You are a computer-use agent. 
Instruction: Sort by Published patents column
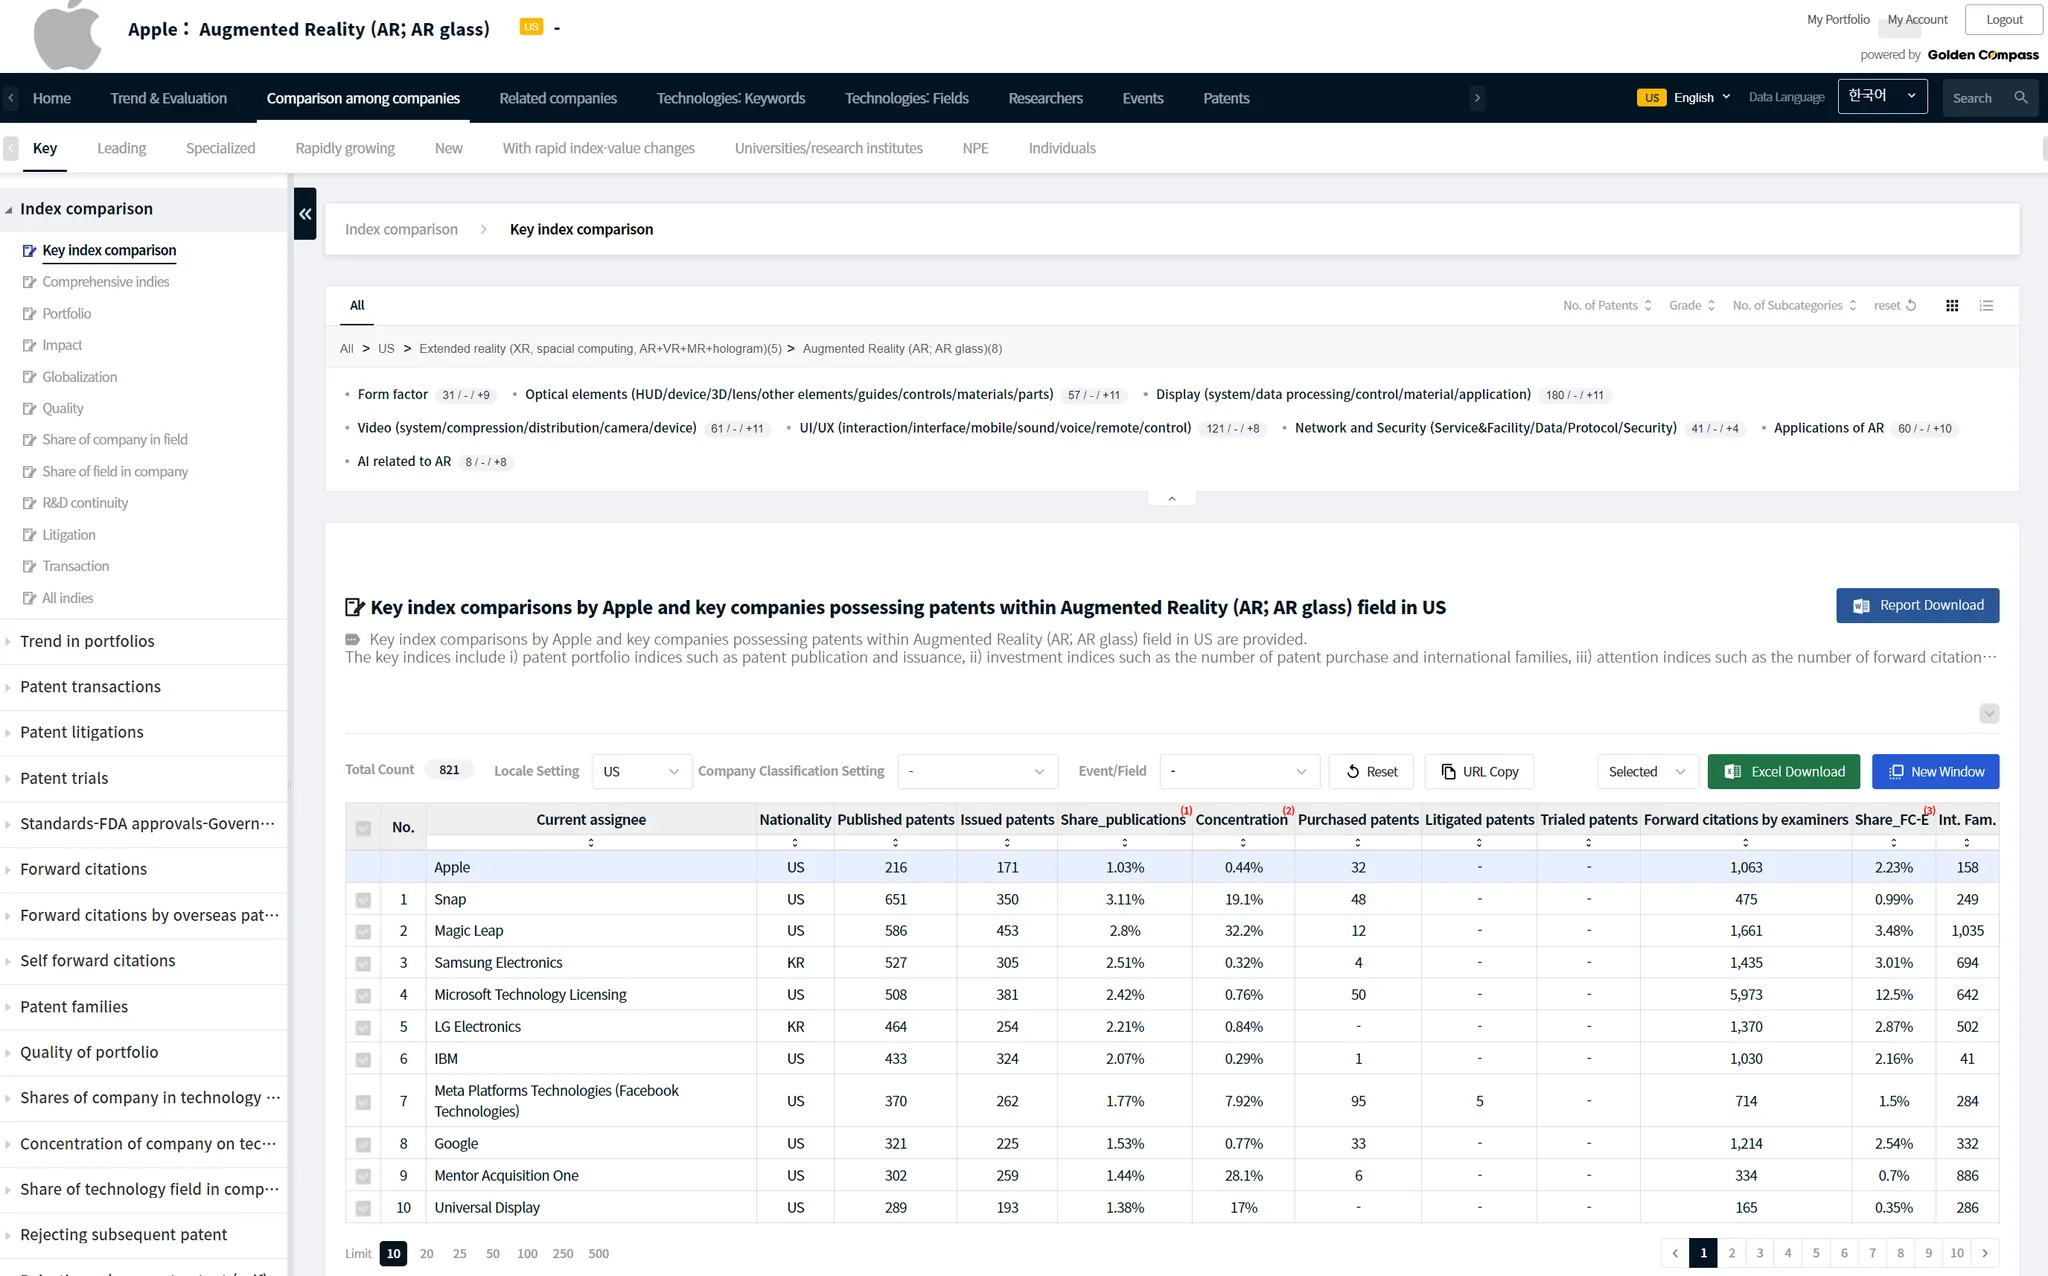coord(895,843)
